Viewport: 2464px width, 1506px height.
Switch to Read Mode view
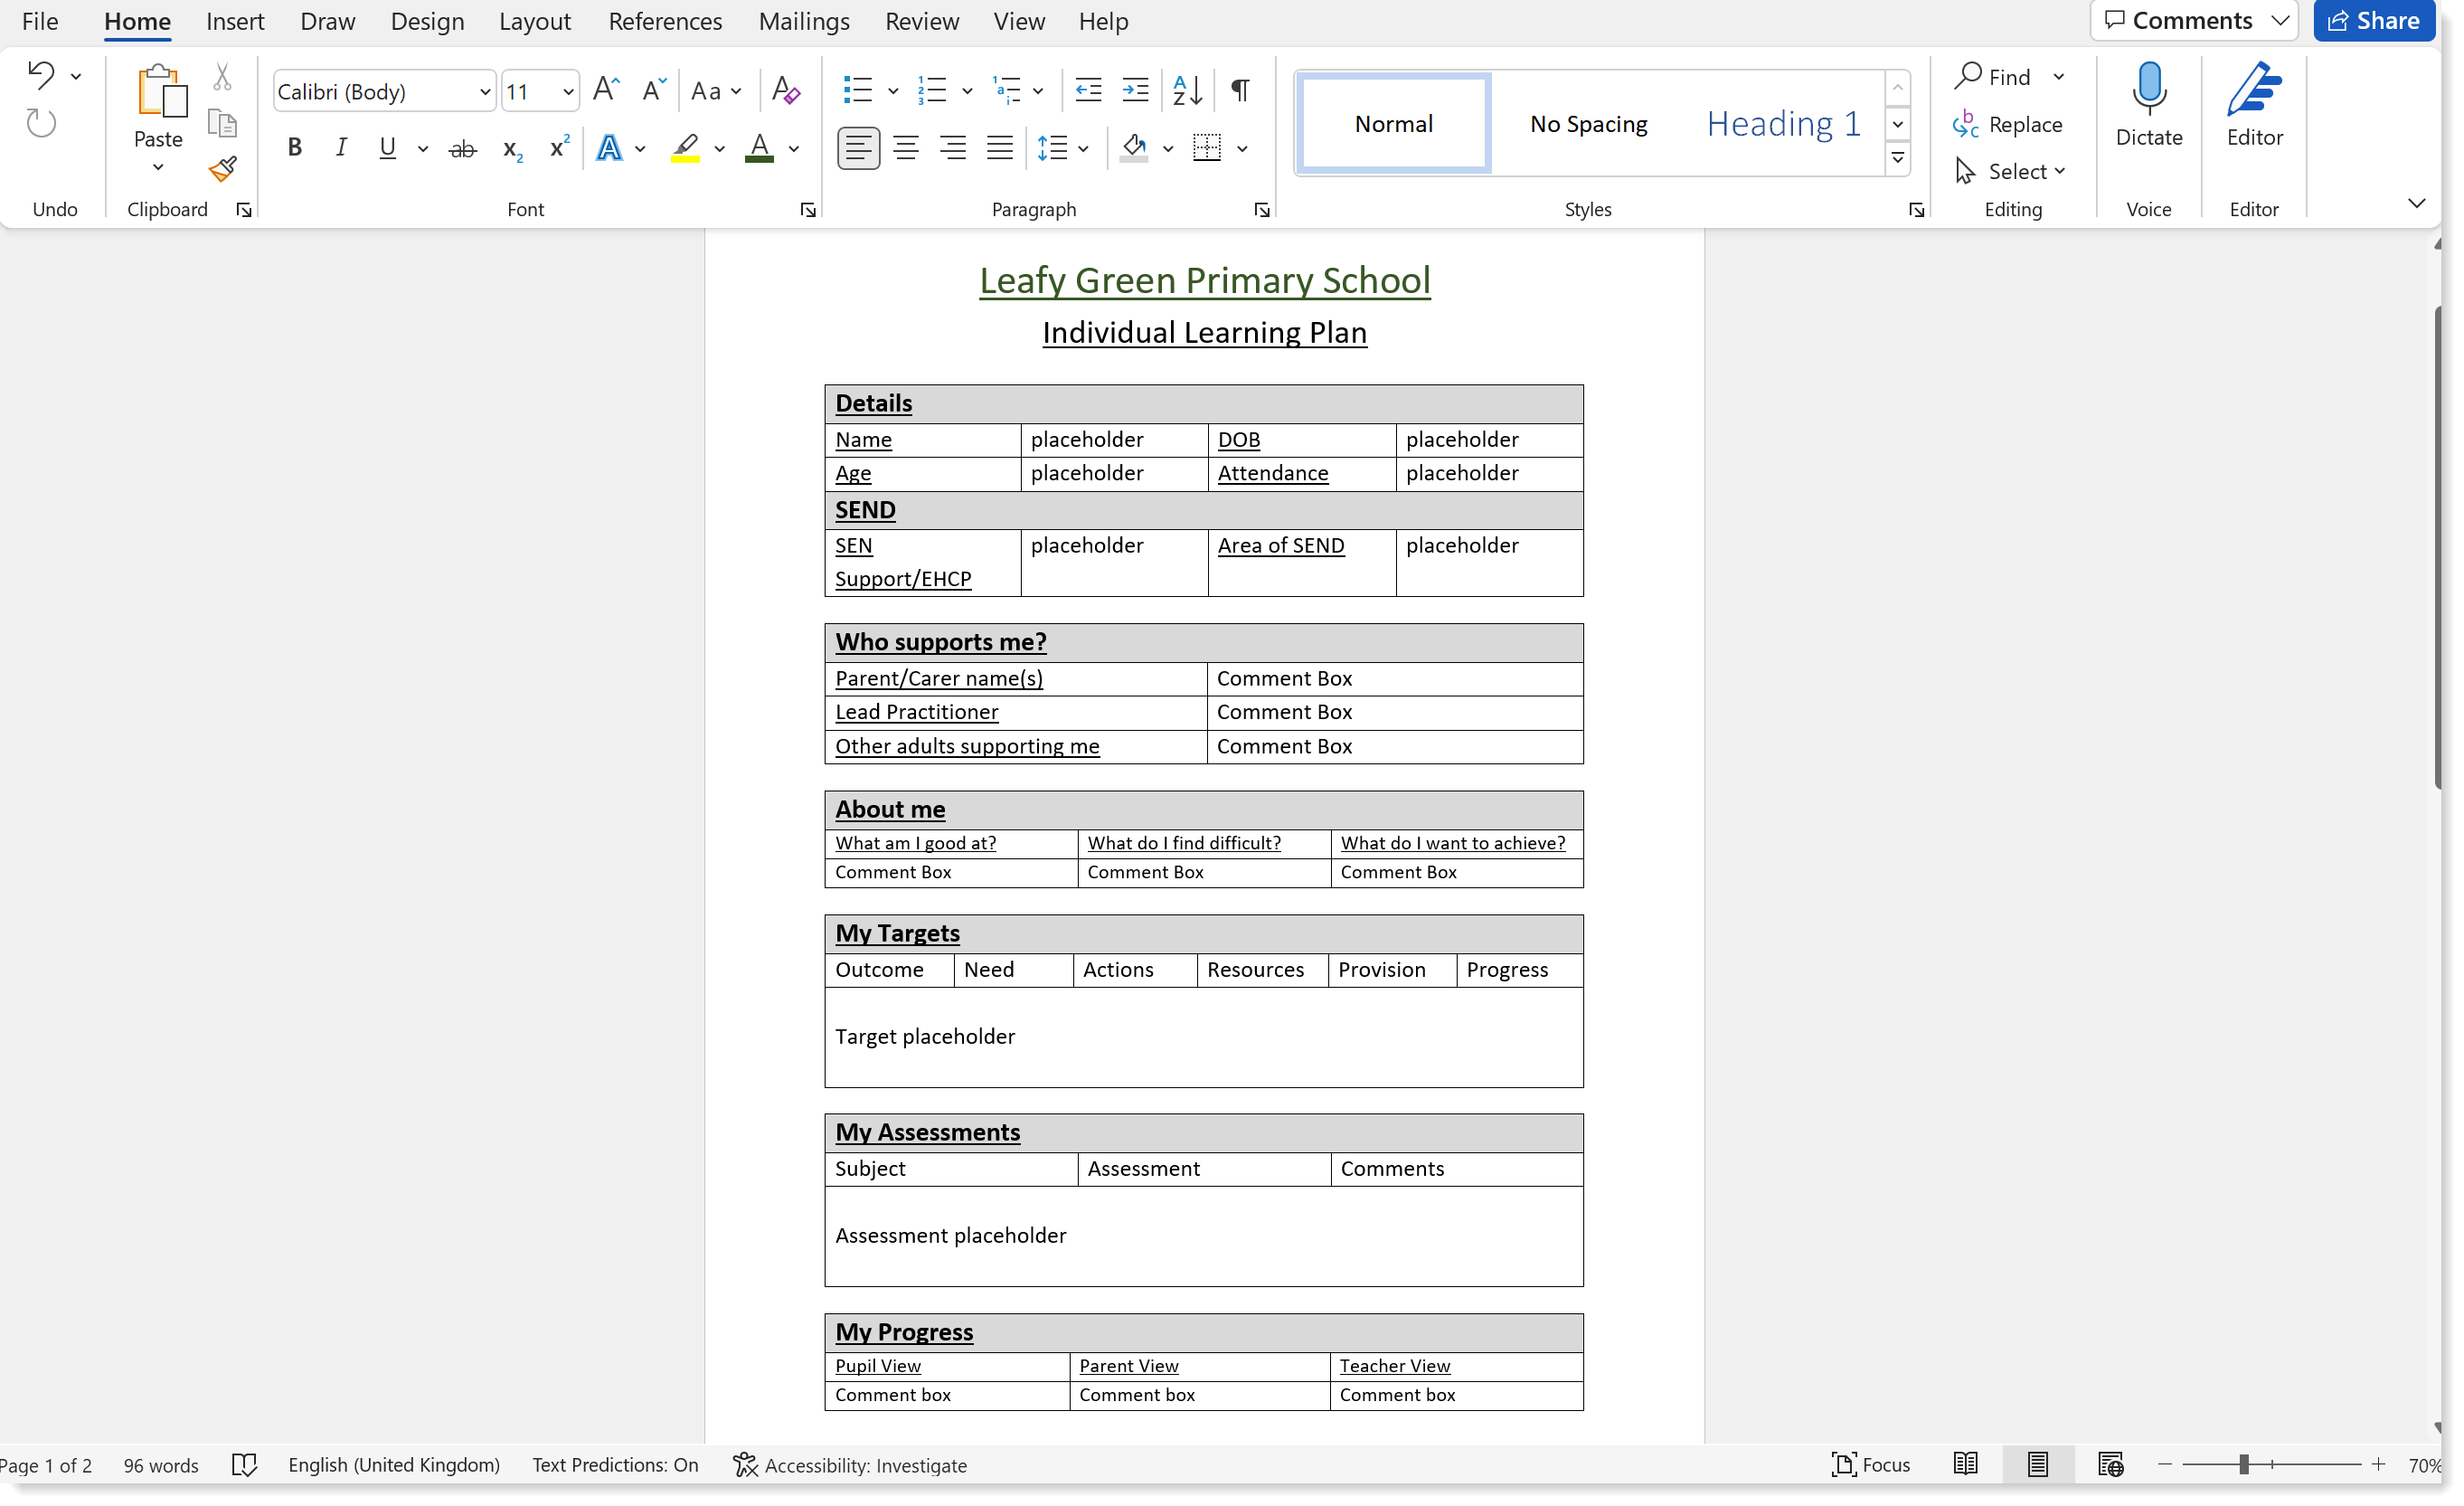tap(1965, 1465)
